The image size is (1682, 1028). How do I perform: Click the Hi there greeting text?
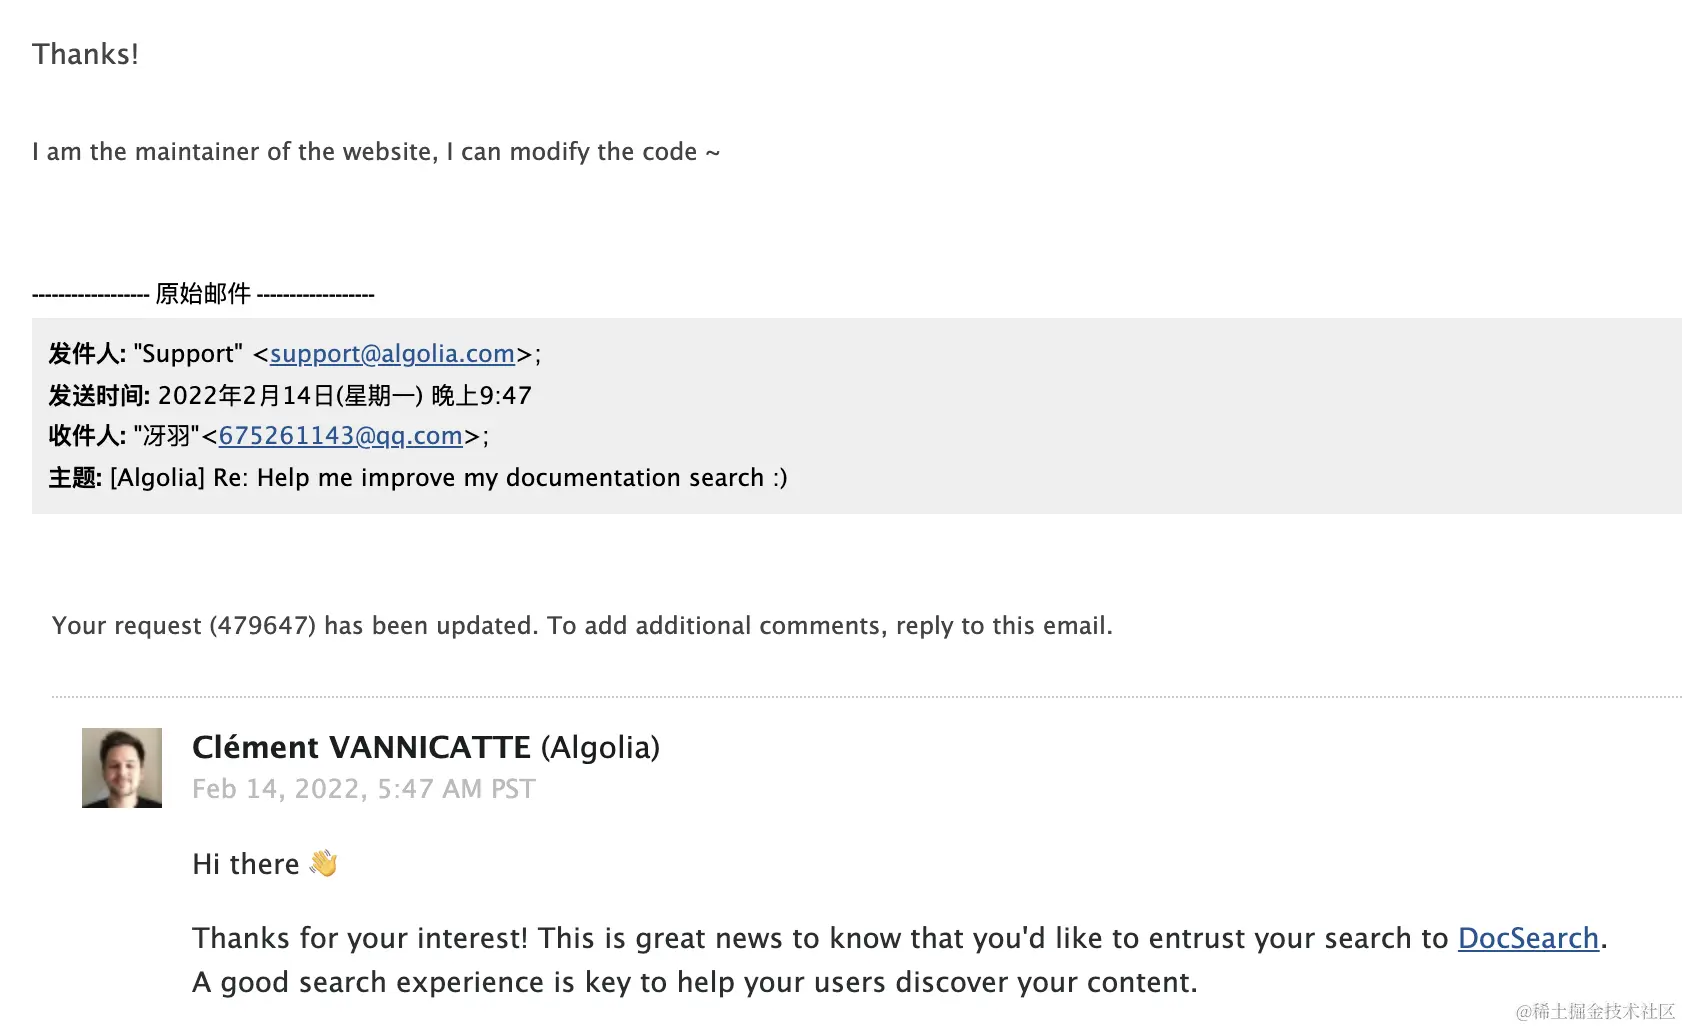click(x=246, y=864)
